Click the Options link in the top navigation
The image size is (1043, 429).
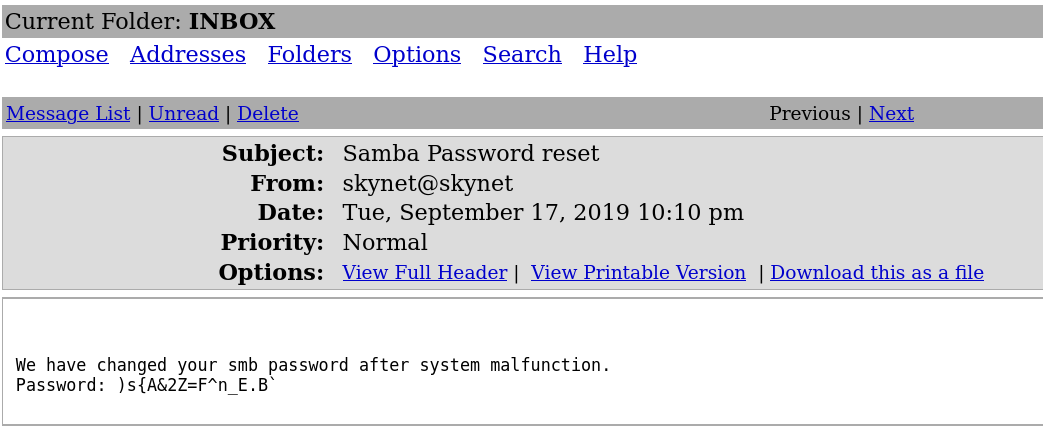coord(416,55)
